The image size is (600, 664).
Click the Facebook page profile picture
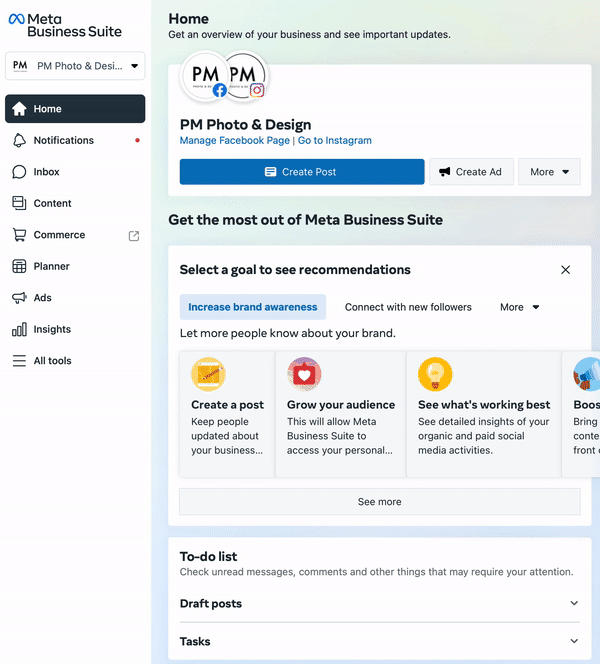click(205, 76)
